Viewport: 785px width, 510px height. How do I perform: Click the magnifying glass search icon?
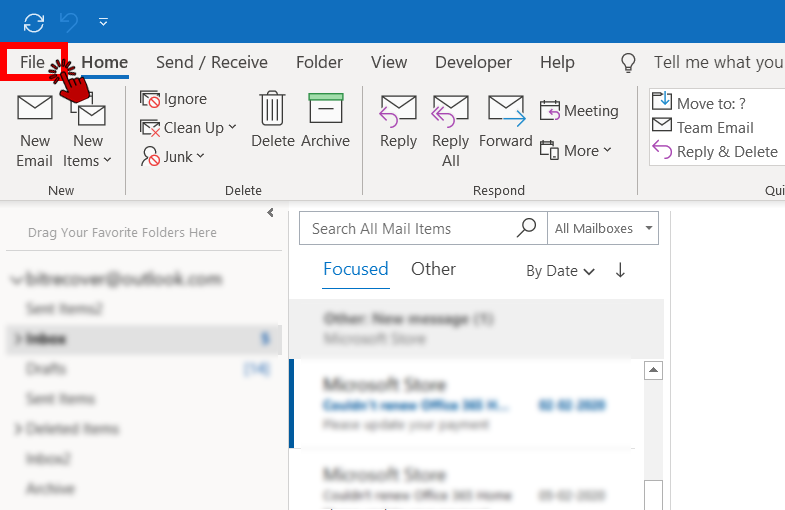pos(526,228)
